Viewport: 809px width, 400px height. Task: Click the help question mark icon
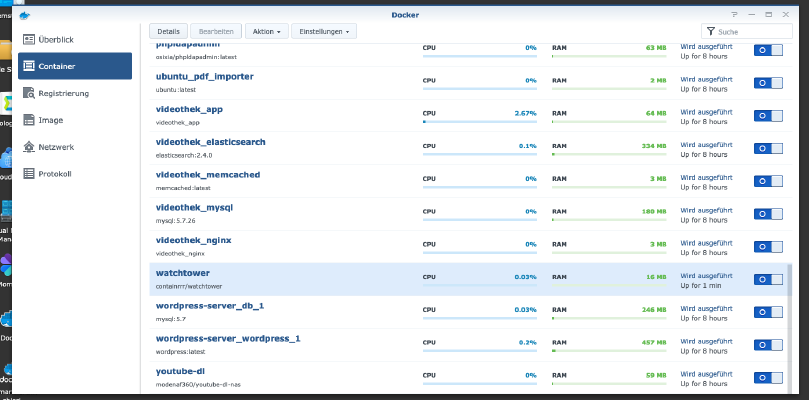click(735, 15)
